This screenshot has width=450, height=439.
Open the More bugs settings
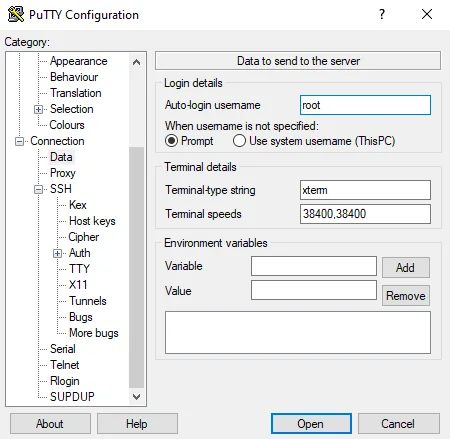click(94, 333)
